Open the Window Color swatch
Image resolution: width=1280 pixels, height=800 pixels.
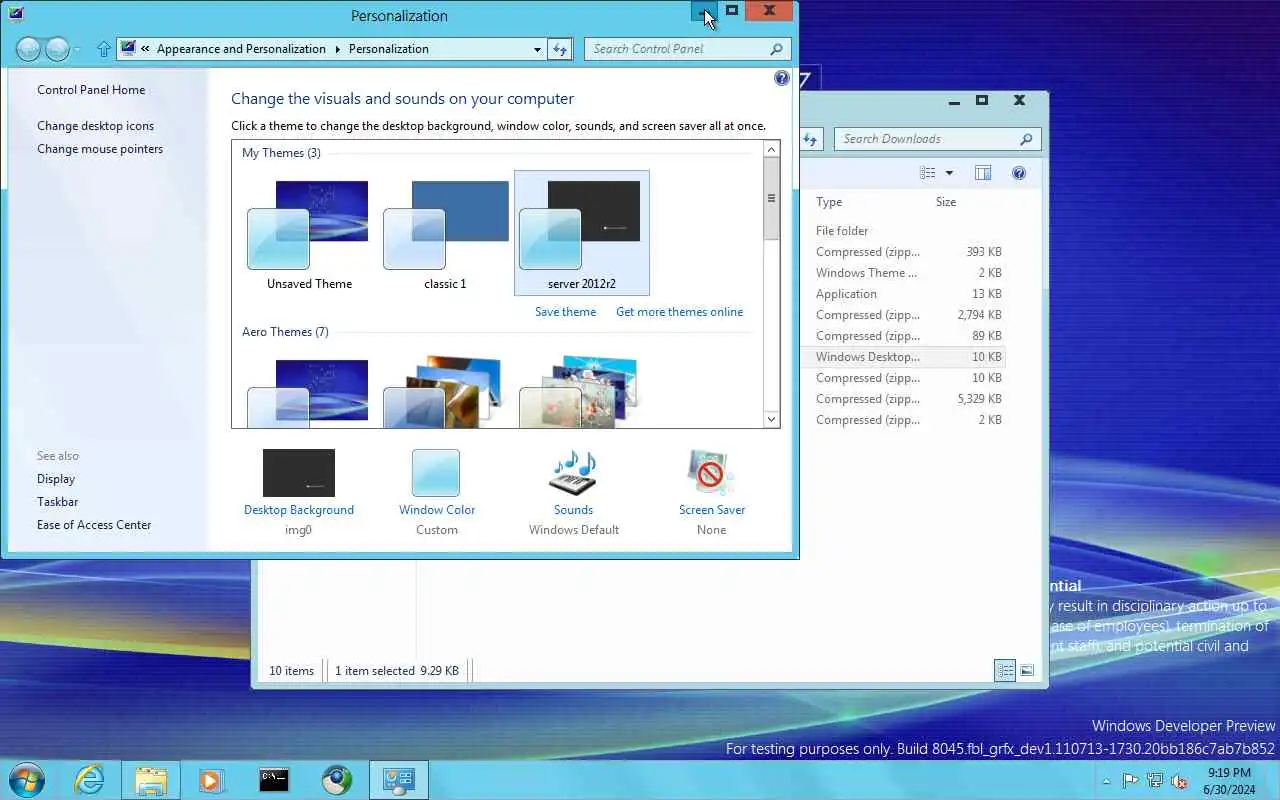pos(436,473)
